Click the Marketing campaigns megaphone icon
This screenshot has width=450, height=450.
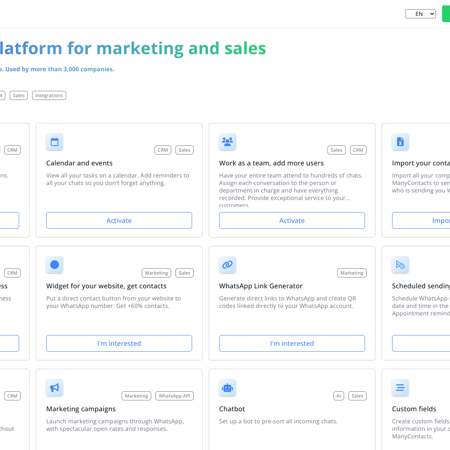pyautogui.click(x=55, y=388)
